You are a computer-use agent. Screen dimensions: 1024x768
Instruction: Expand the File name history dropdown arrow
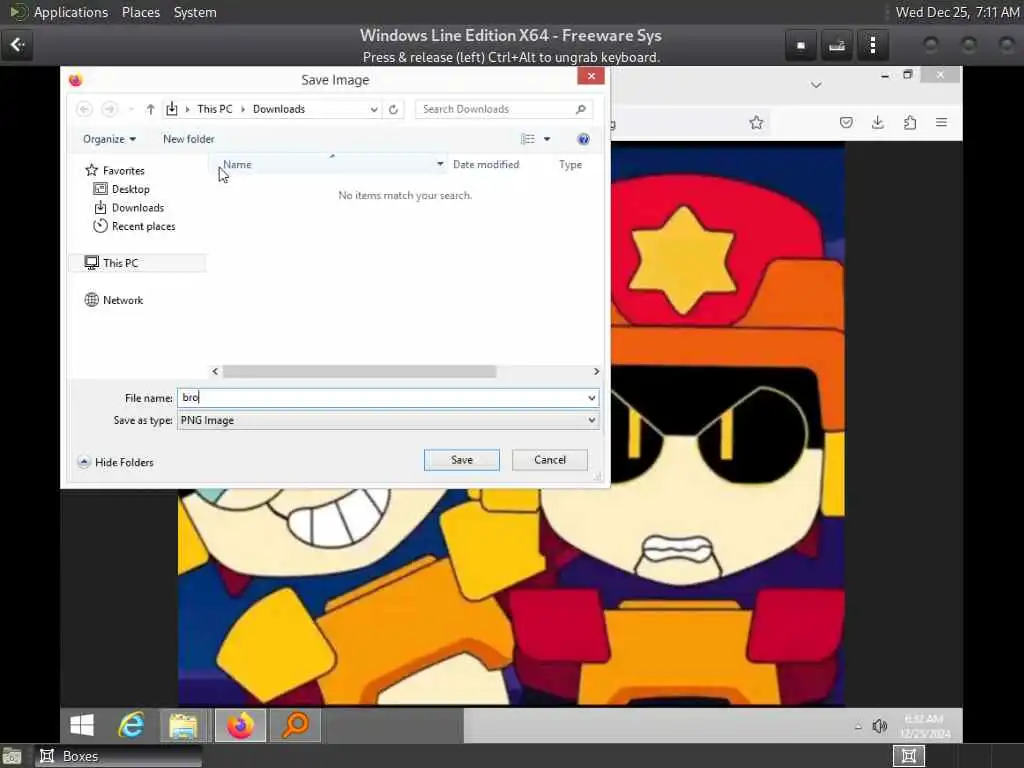[x=592, y=398]
